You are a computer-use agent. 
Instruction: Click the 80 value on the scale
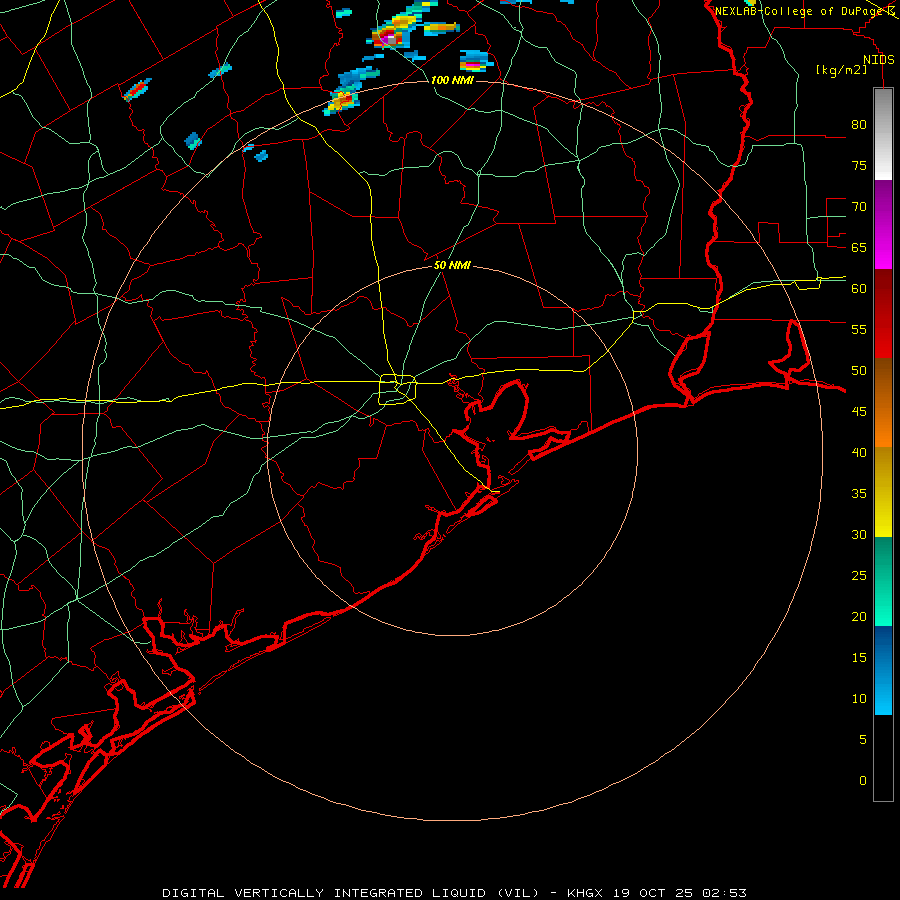click(x=859, y=125)
